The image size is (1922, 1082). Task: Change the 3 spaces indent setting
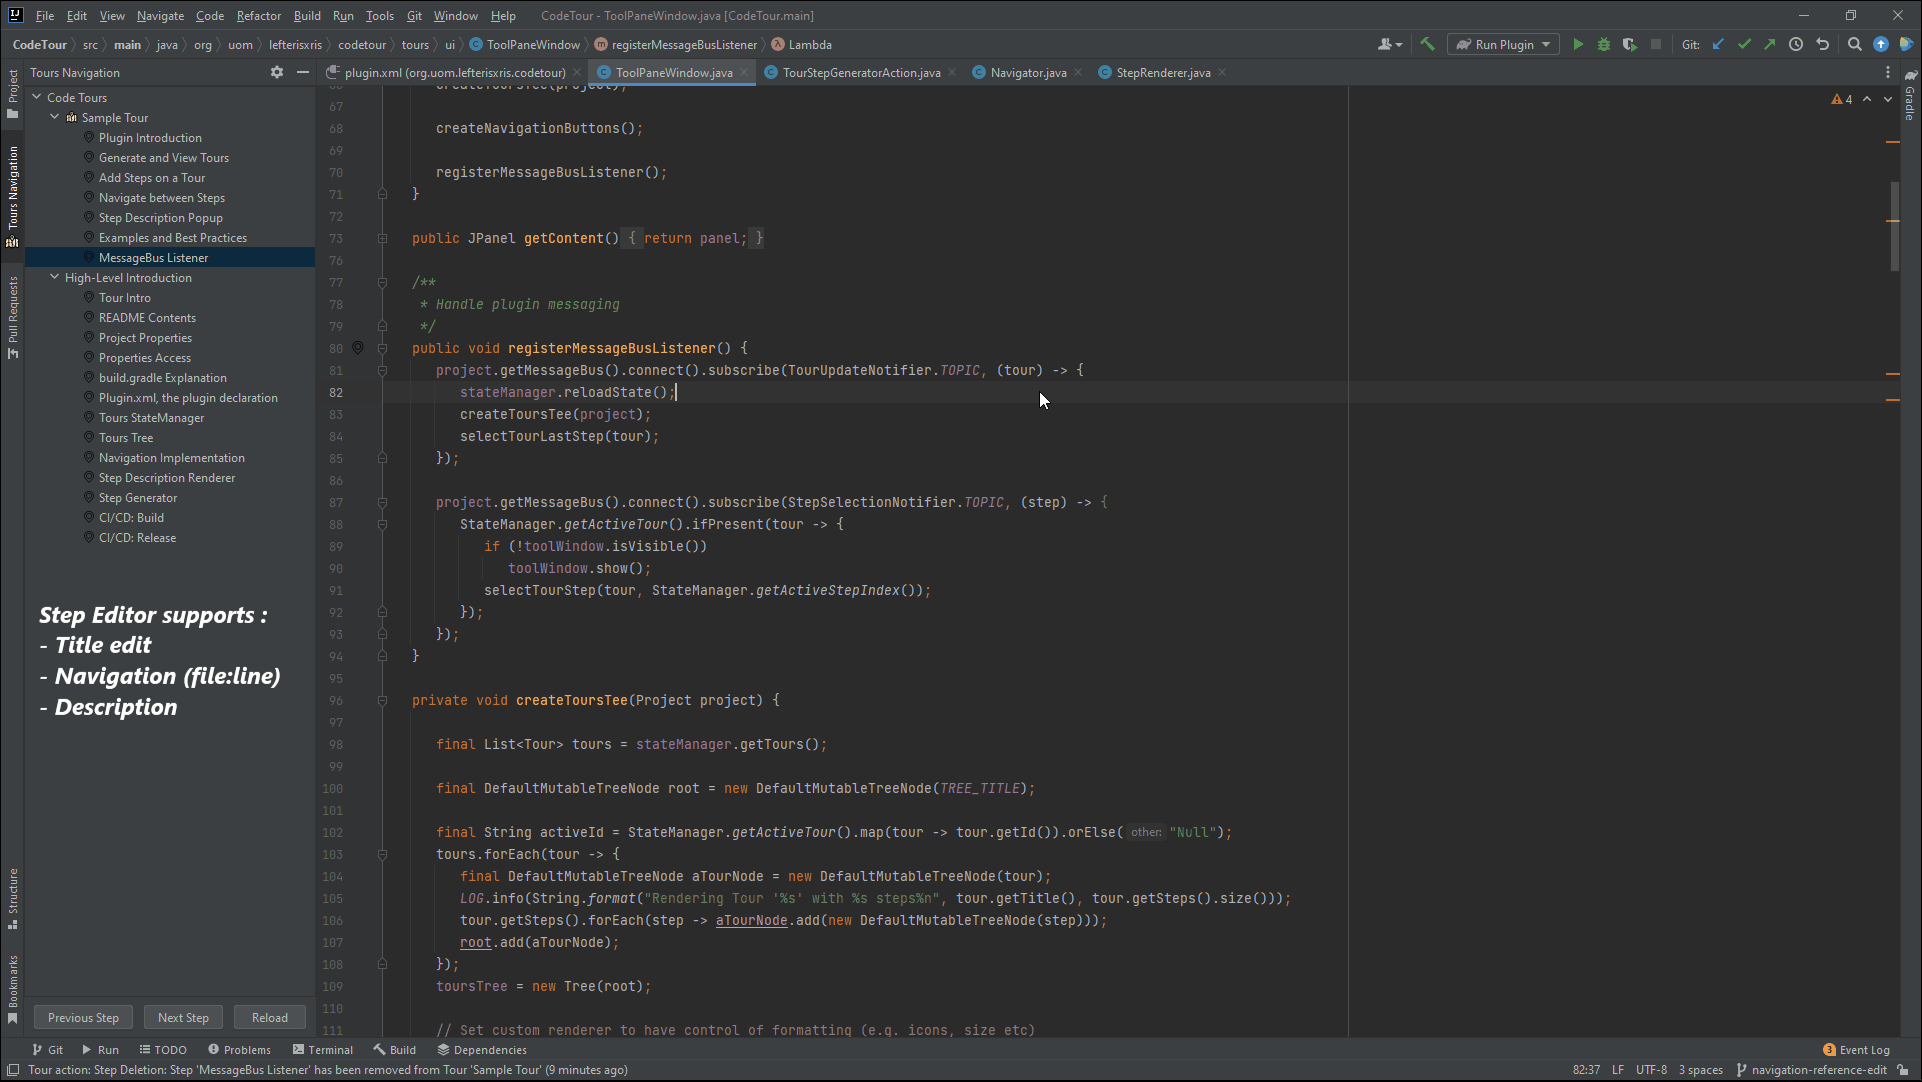point(1701,1069)
